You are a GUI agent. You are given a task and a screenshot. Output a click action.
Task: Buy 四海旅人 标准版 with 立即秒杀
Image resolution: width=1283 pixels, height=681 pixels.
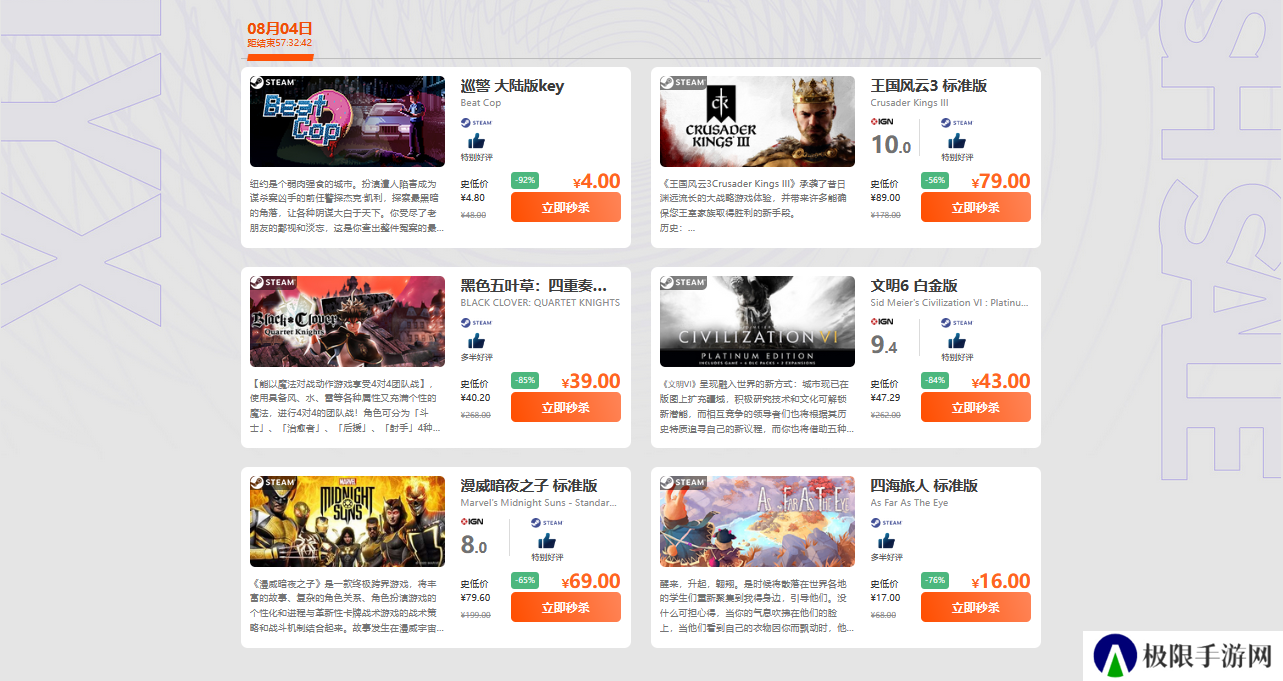click(976, 607)
